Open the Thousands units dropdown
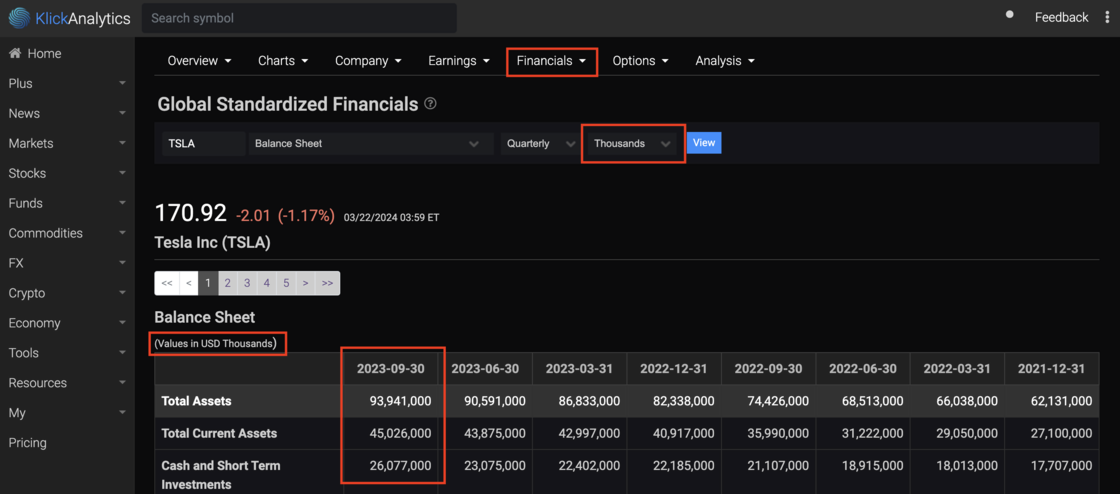This screenshot has height=494, width=1120. click(633, 143)
